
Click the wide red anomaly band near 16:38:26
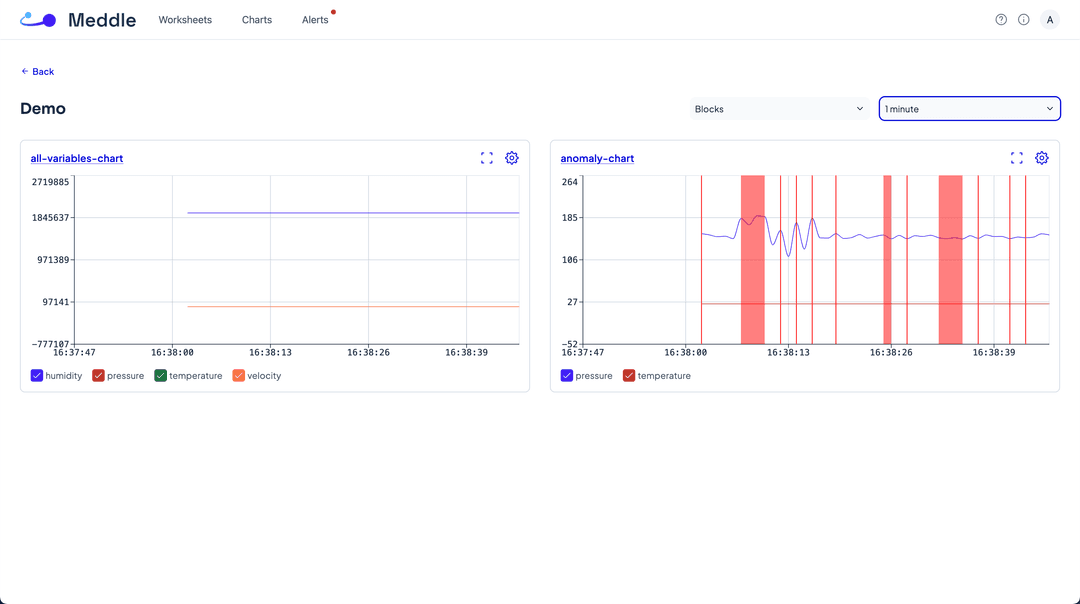pos(887,260)
